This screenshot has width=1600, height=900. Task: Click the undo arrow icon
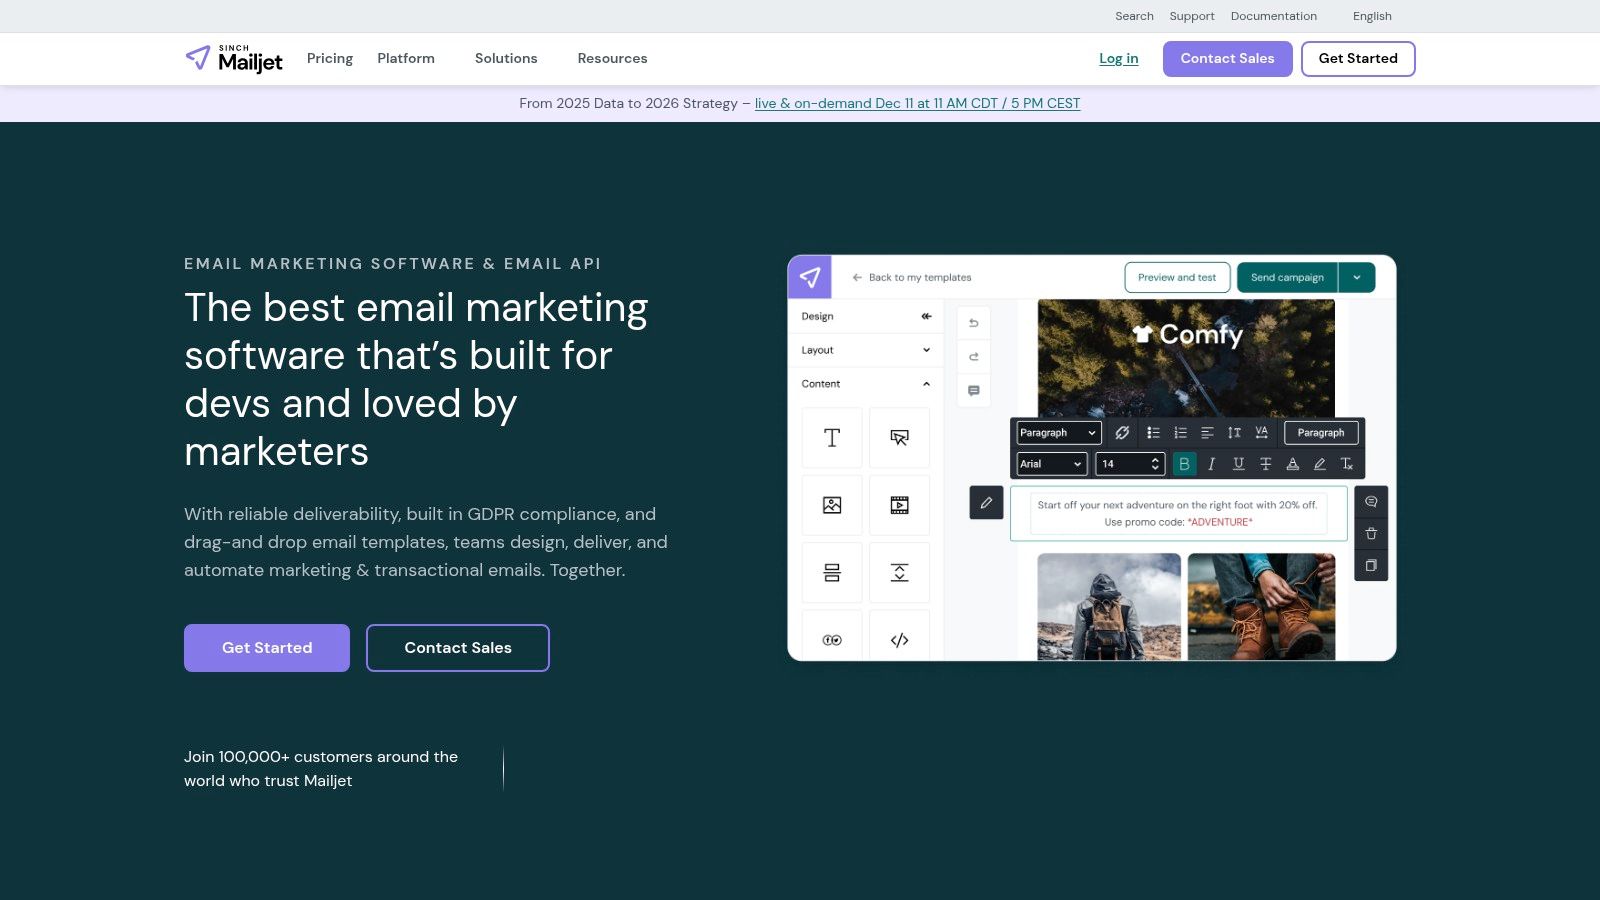pyautogui.click(x=973, y=322)
